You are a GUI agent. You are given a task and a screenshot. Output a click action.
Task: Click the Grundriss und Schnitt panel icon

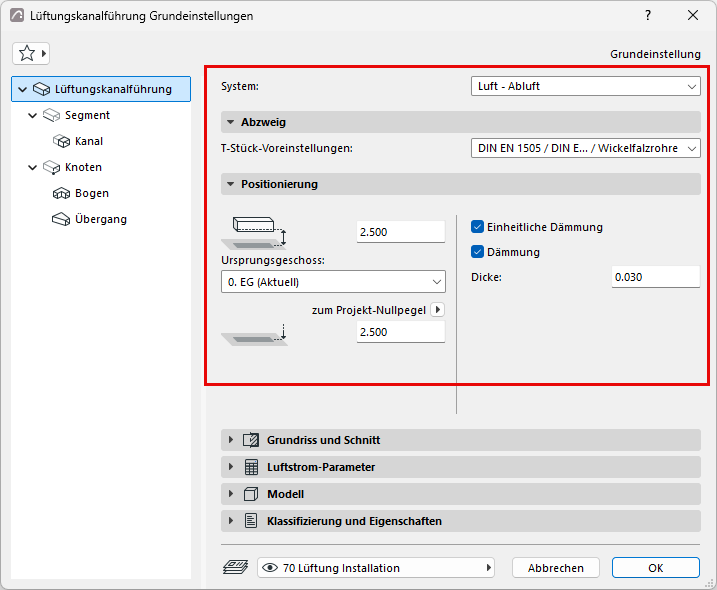[251, 440]
